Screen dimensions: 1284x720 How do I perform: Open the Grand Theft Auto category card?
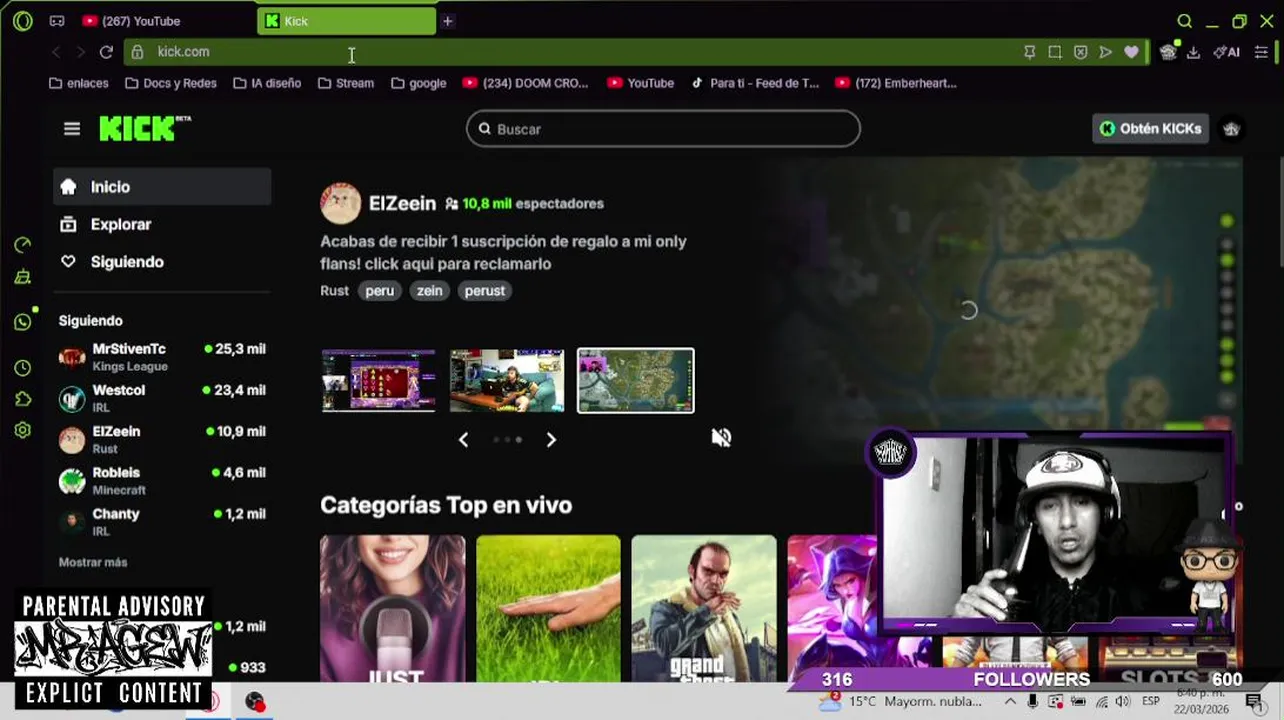tap(704, 609)
